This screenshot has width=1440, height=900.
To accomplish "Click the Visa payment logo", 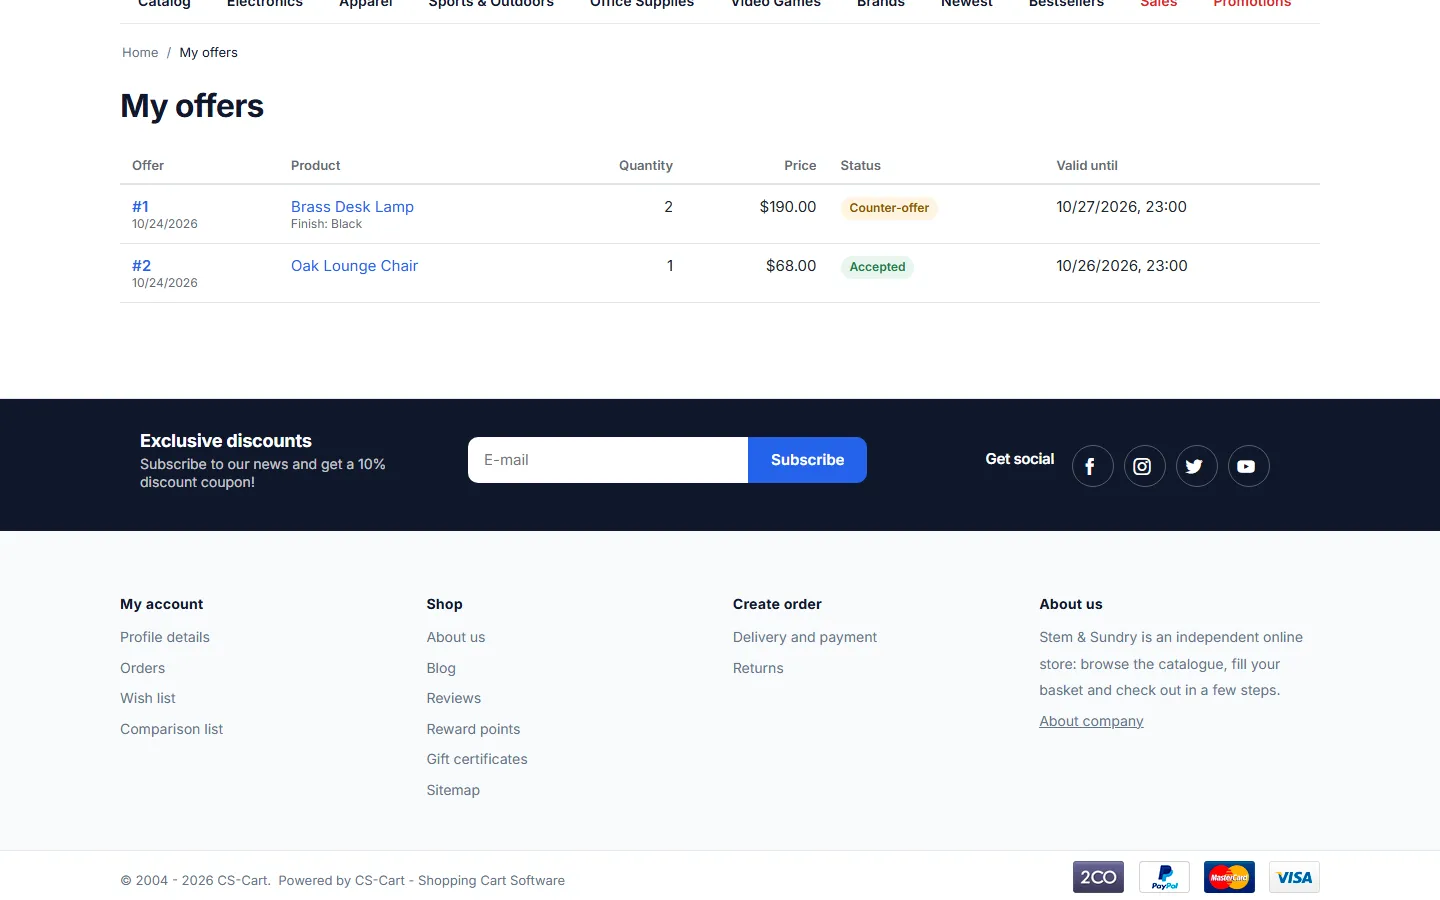I will pyautogui.click(x=1294, y=877).
